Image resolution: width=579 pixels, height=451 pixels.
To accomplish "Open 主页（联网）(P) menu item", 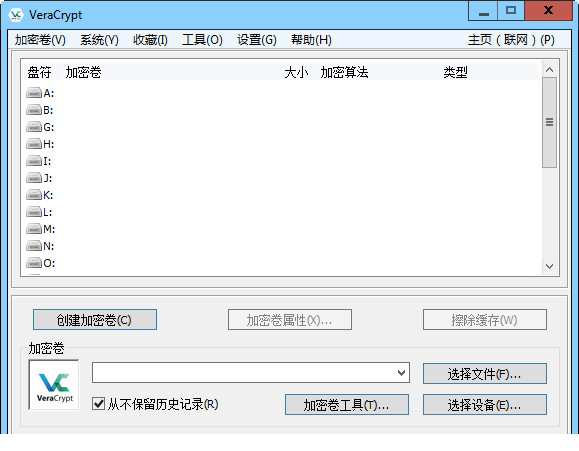I will 511,40.
